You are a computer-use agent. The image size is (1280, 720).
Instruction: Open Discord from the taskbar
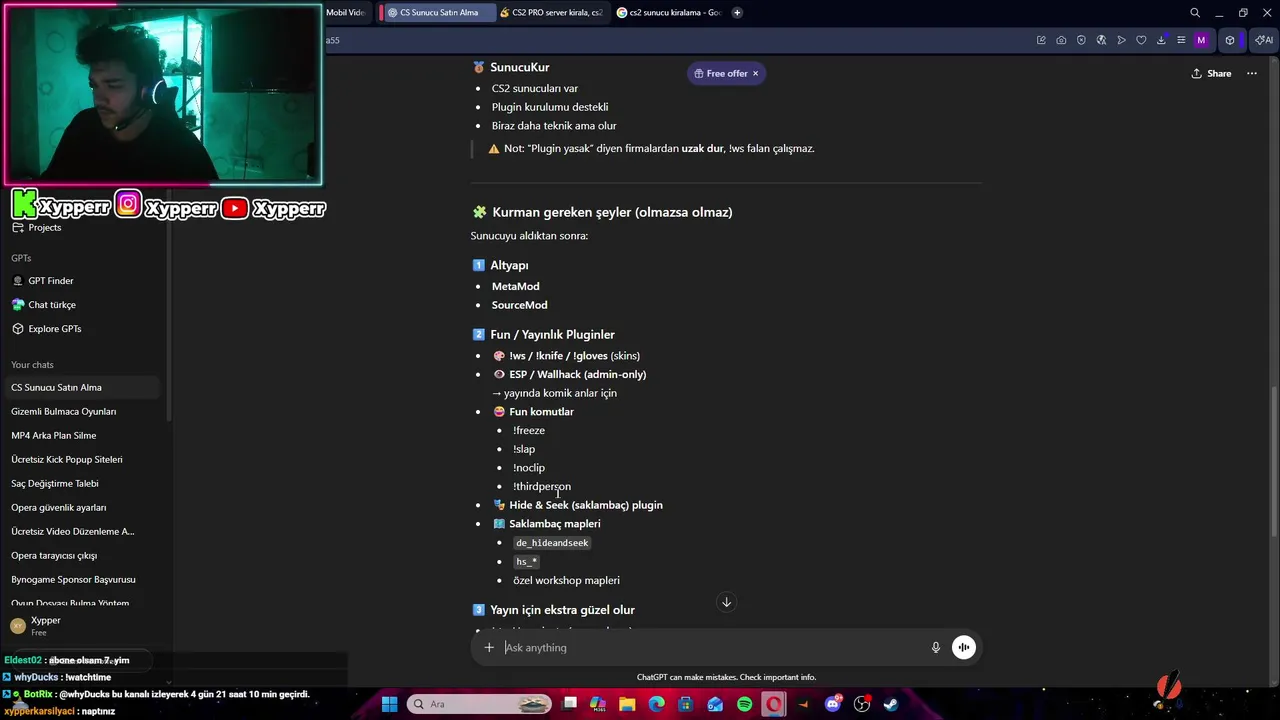[833, 704]
